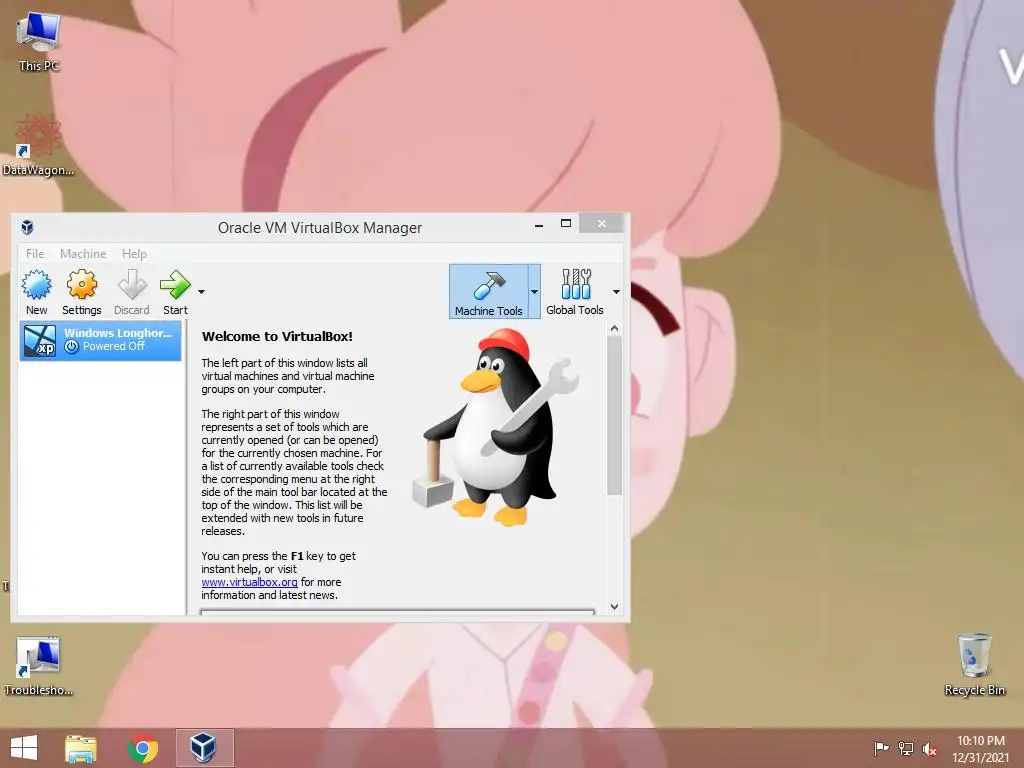Open the Machine menu
Image resolution: width=1024 pixels, height=768 pixels.
pyautogui.click(x=83, y=253)
